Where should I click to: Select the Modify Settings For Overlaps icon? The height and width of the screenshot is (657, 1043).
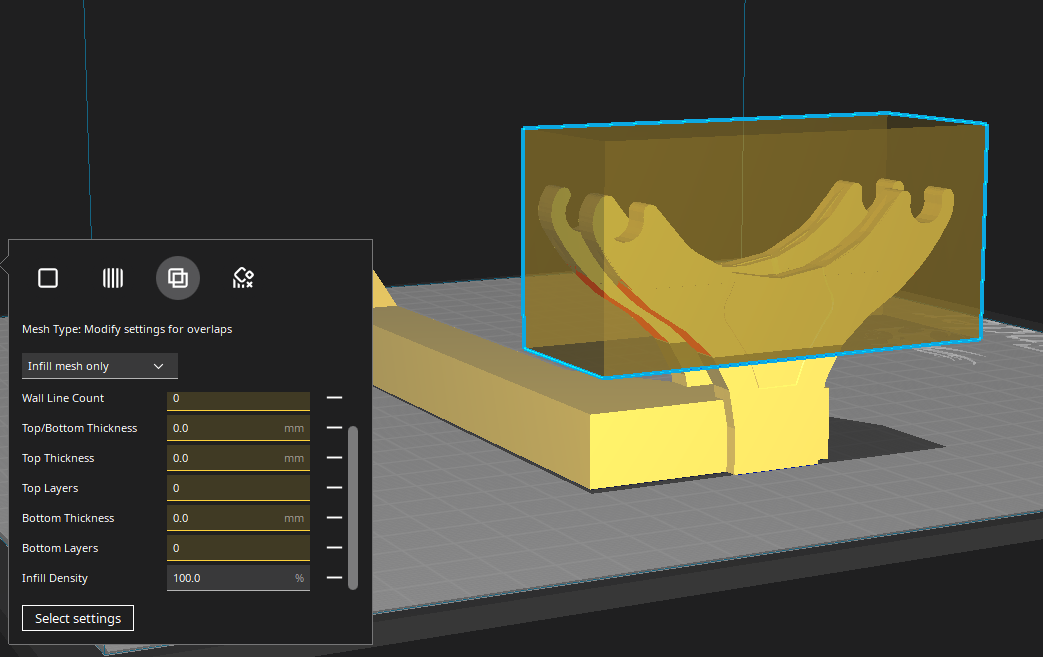pyautogui.click(x=177, y=277)
